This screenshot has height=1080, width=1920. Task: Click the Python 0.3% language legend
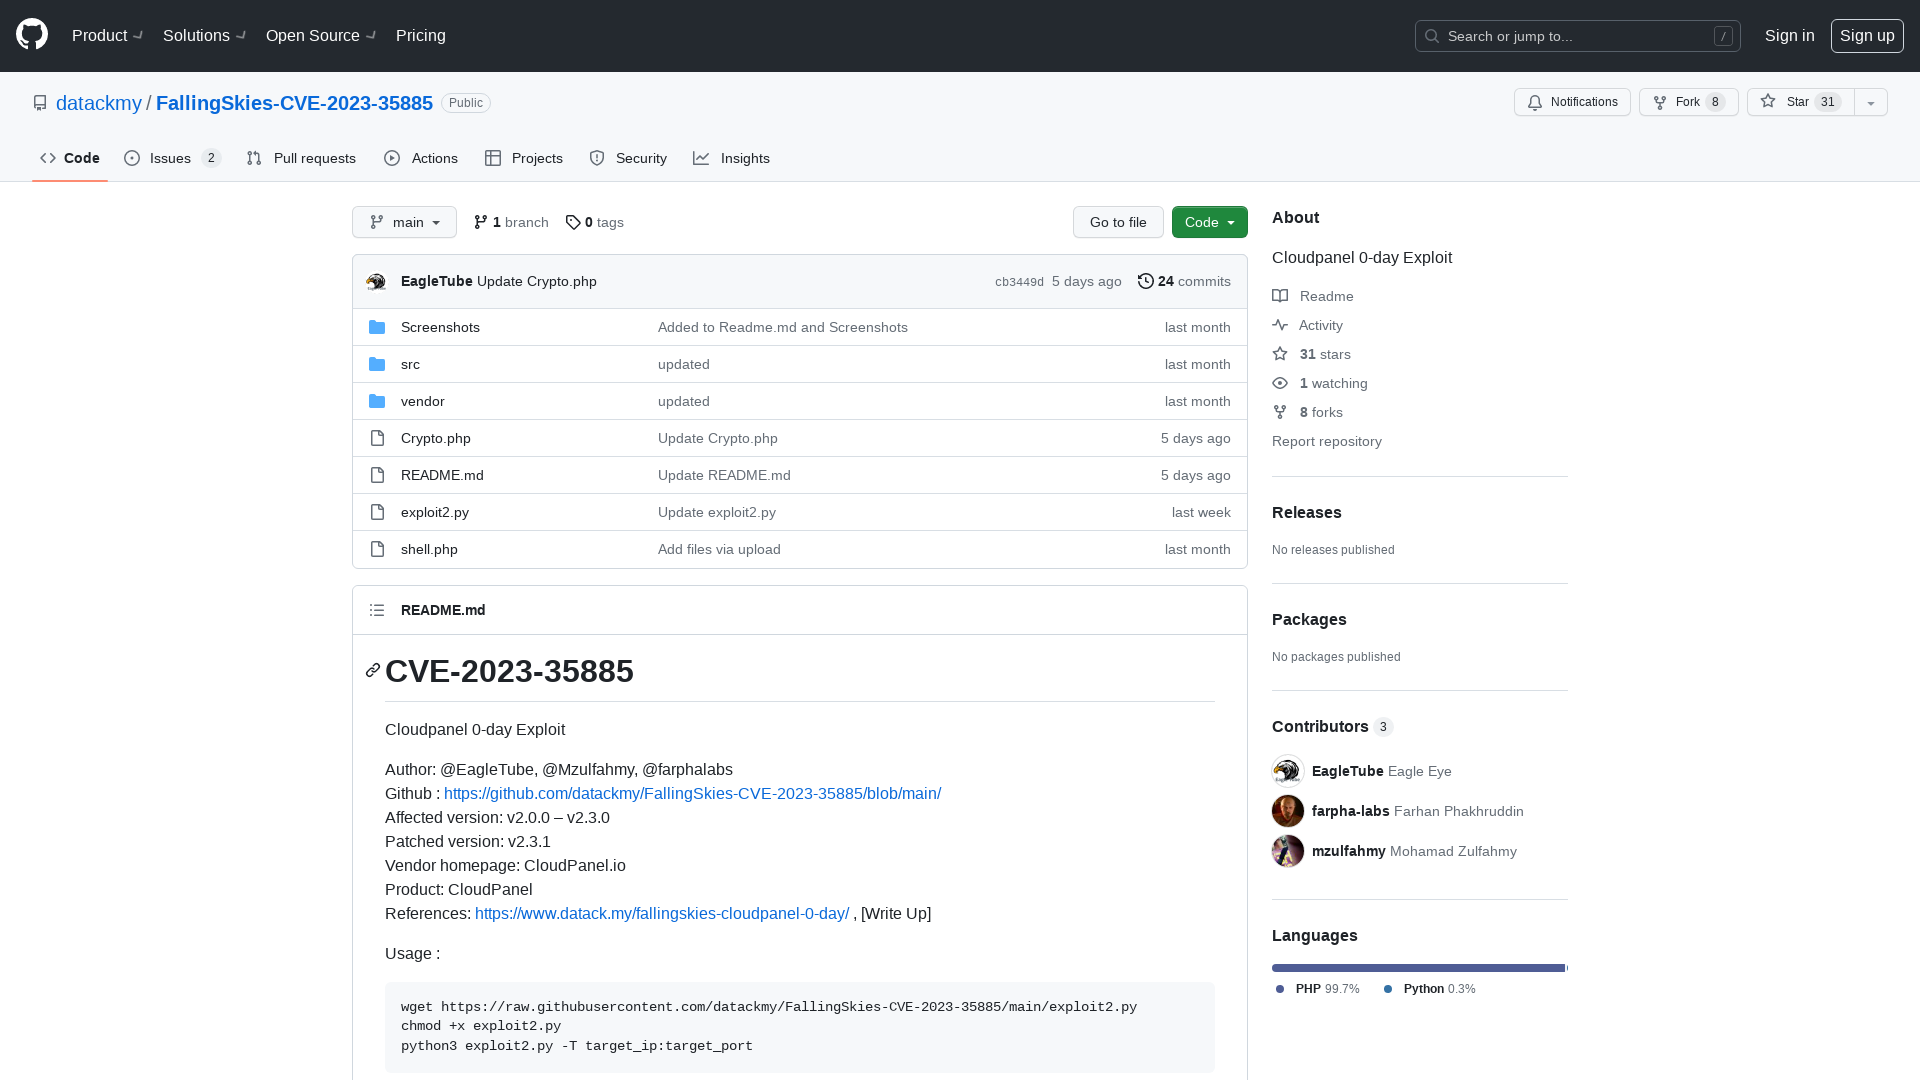1430,989
